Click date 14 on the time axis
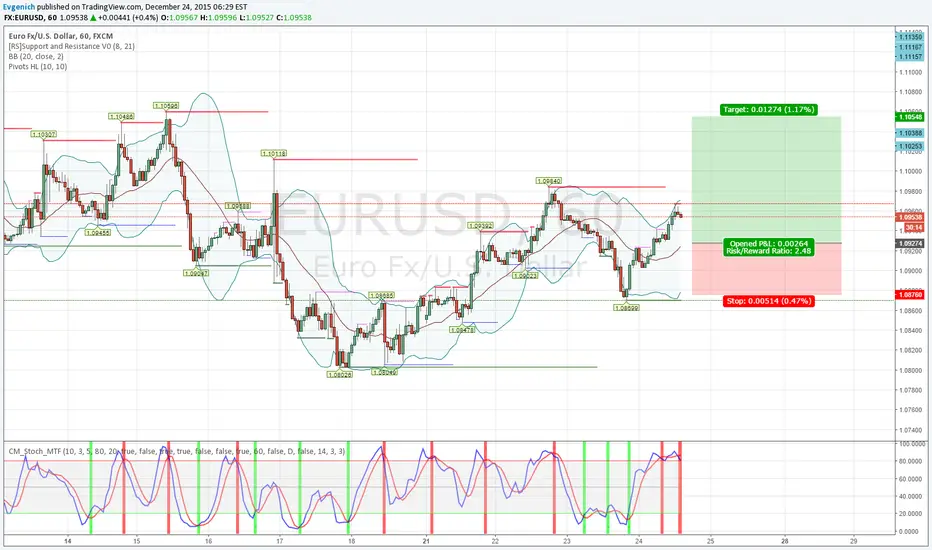 coord(68,541)
